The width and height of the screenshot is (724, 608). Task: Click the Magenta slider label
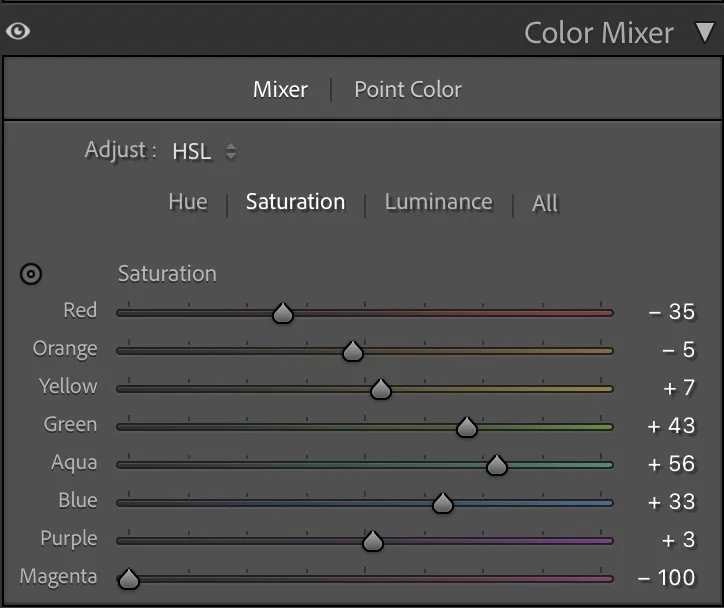coord(59,577)
